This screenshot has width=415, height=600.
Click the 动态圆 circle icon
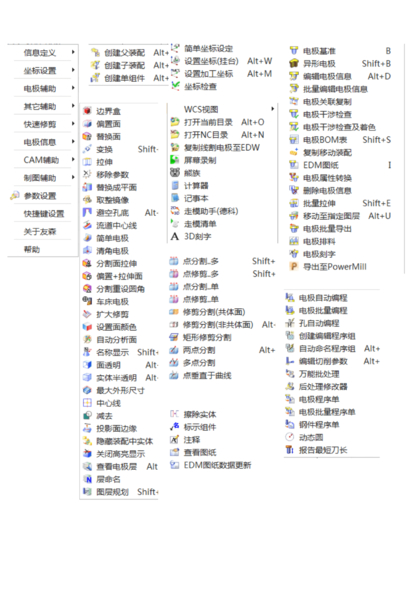point(290,437)
